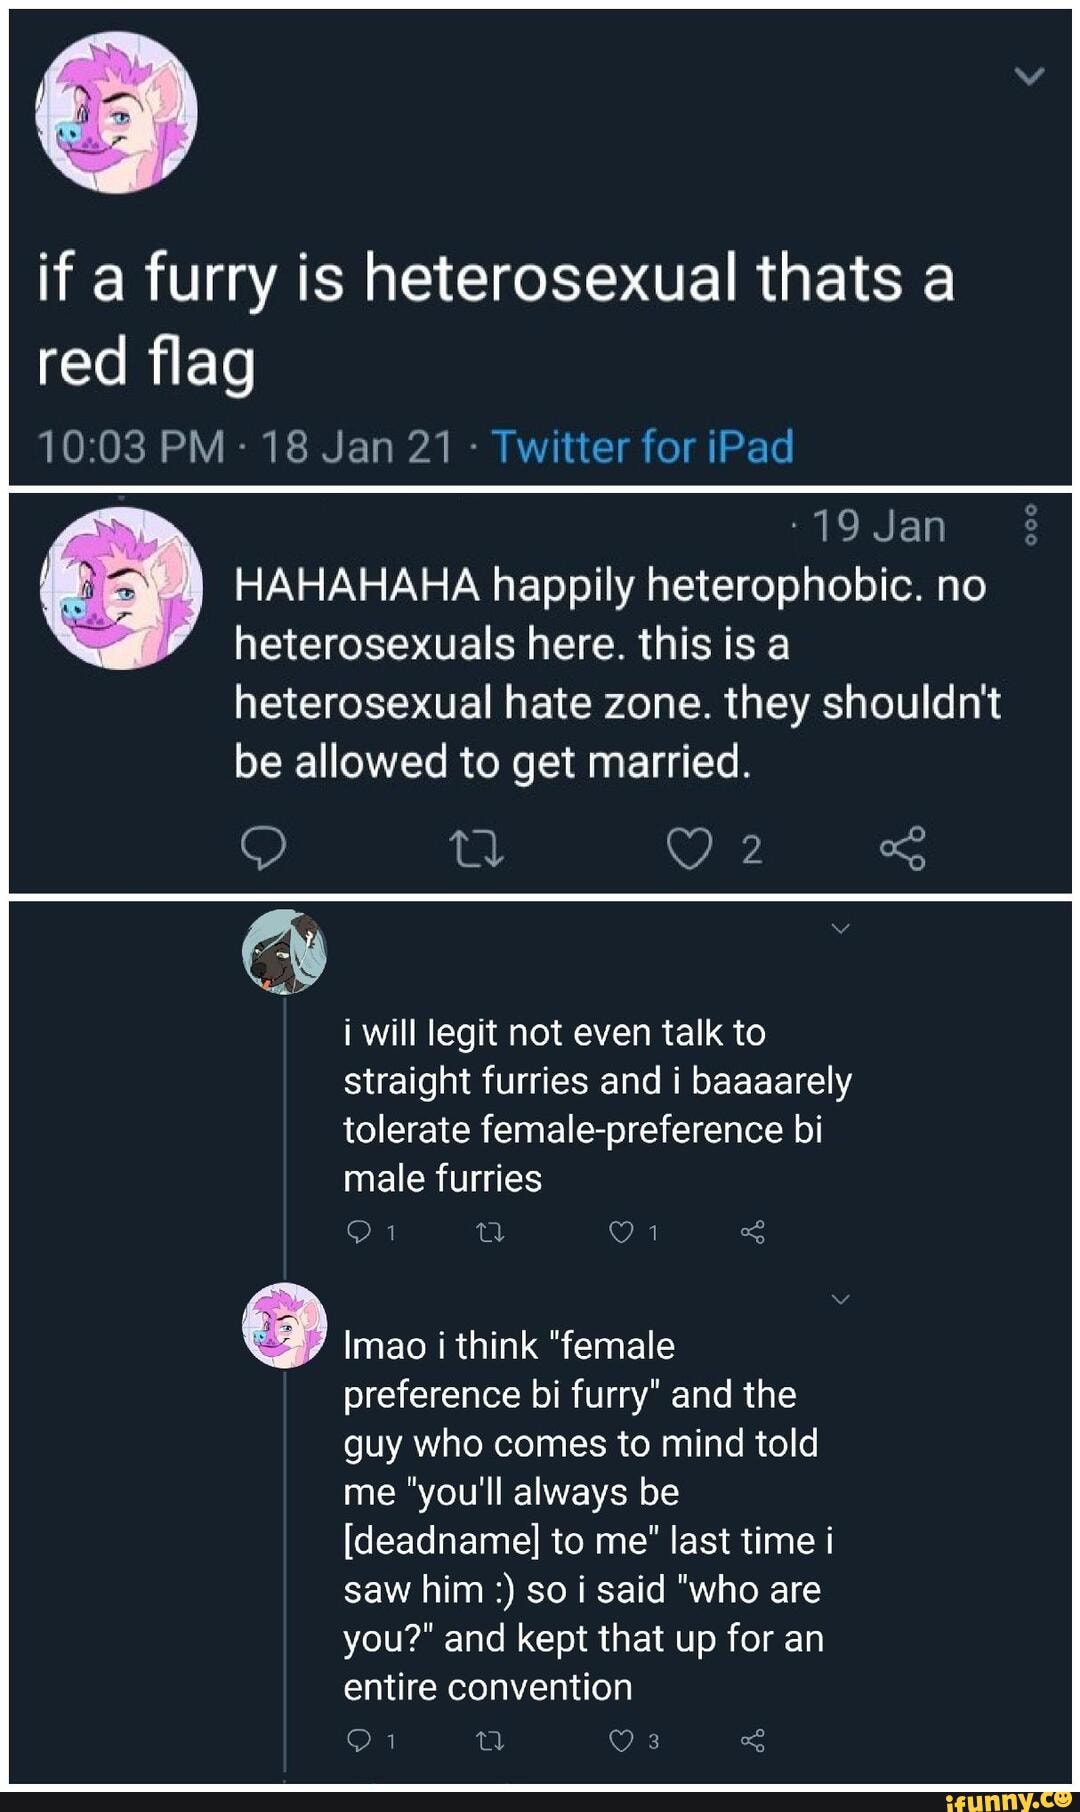Image resolution: width=1080 pixels, height=1812 pixels.
Task: Like the 'happily heterophobic' tweet
Action: click(690, 849)
